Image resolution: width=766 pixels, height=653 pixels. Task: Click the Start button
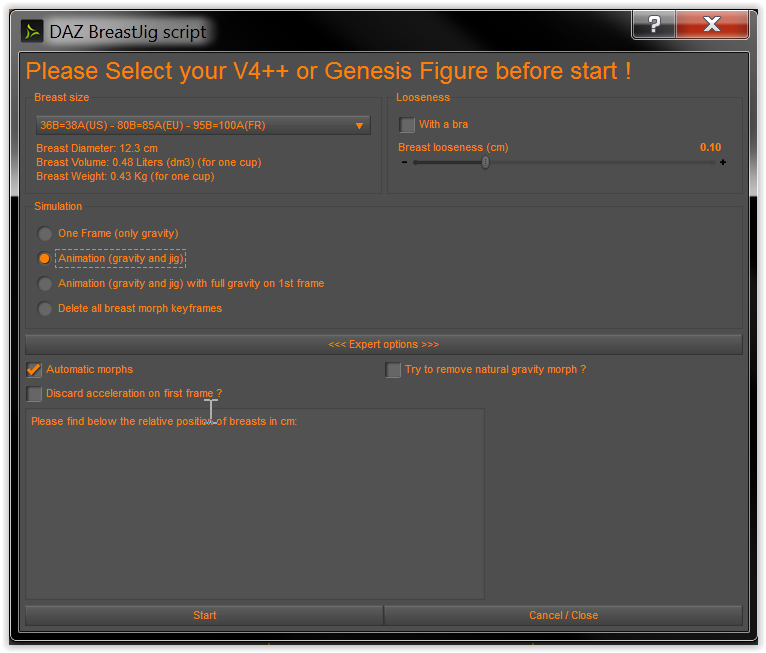[x=204, y=615]
